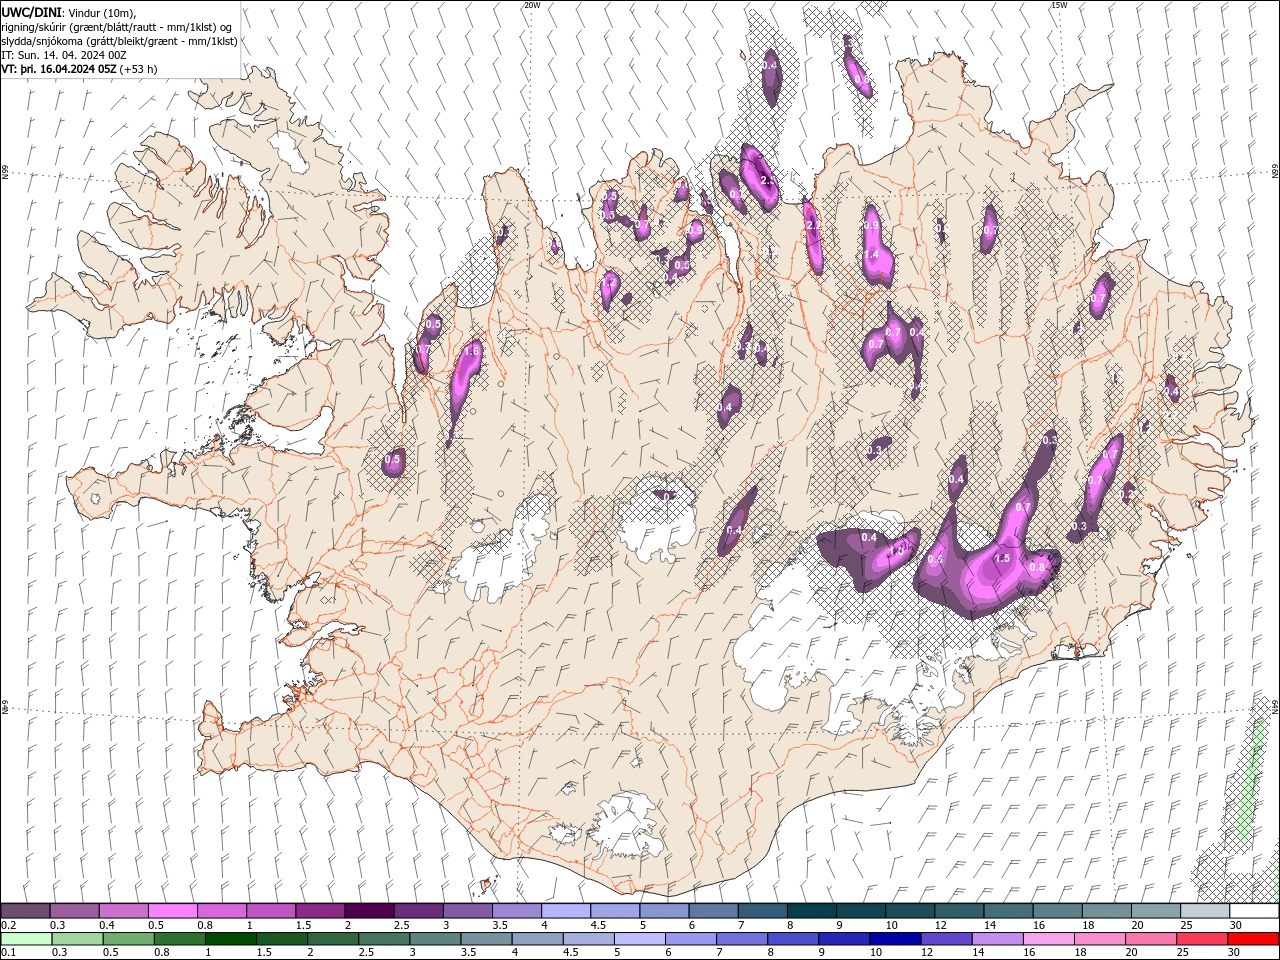Select snow legend swatch between 0.4 and 0.5
The width and height of the screenshot is (1280, 960).
[123, 911]
